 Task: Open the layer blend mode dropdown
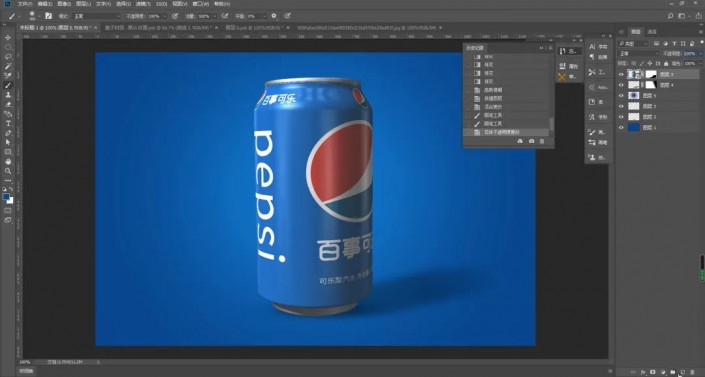638,54
